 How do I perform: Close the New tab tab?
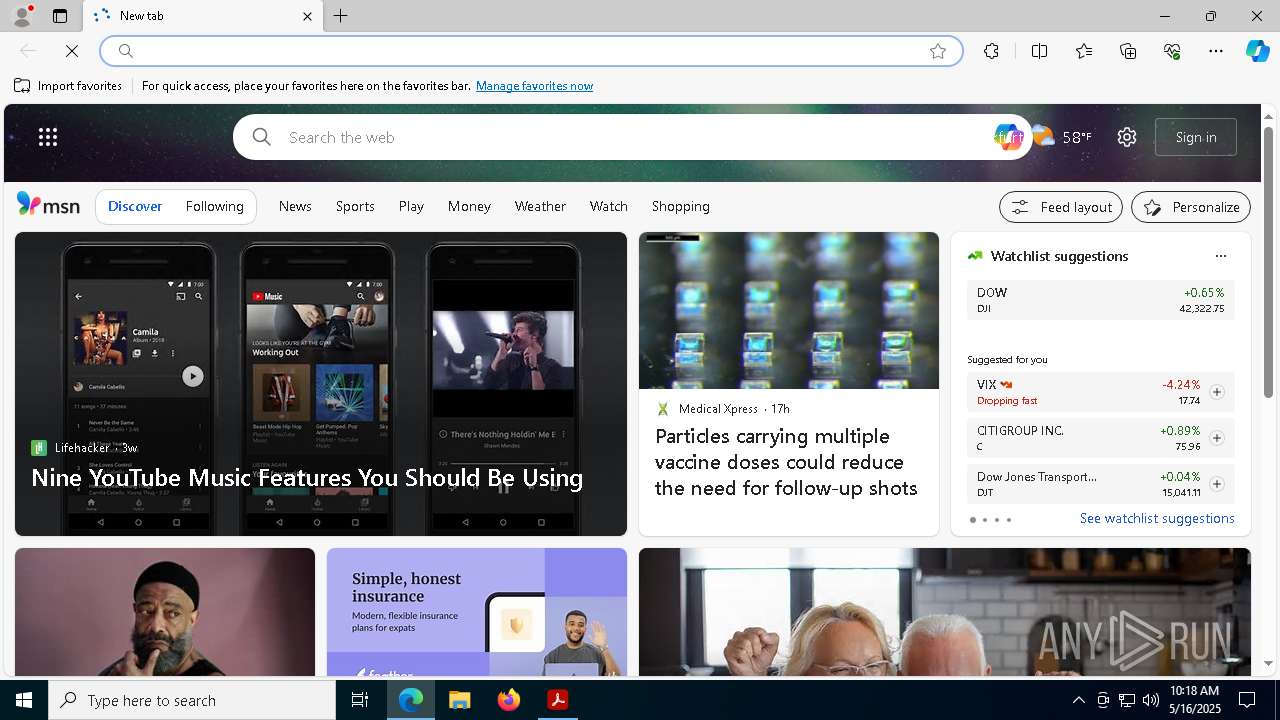[307, 16]
